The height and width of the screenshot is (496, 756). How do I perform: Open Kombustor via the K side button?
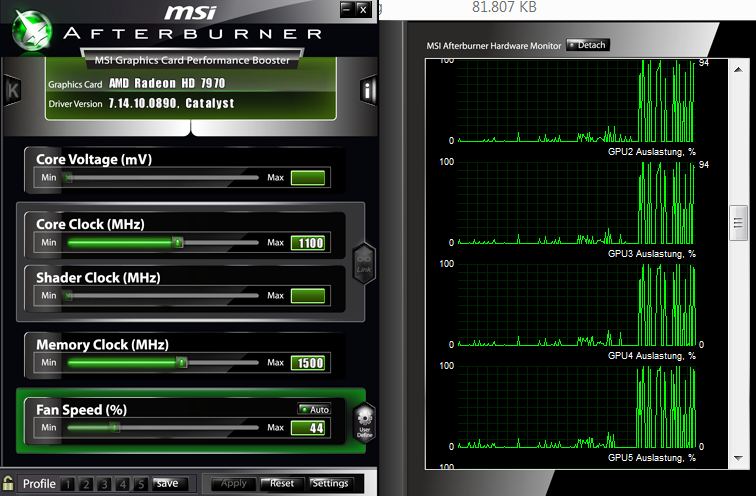coord(12,90)
